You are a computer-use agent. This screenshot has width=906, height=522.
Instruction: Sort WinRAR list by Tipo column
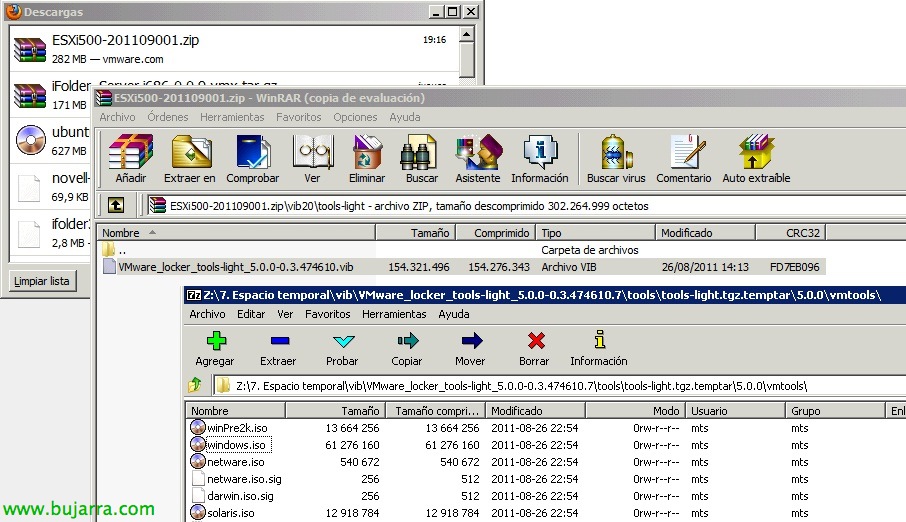(x=596, y=232)
